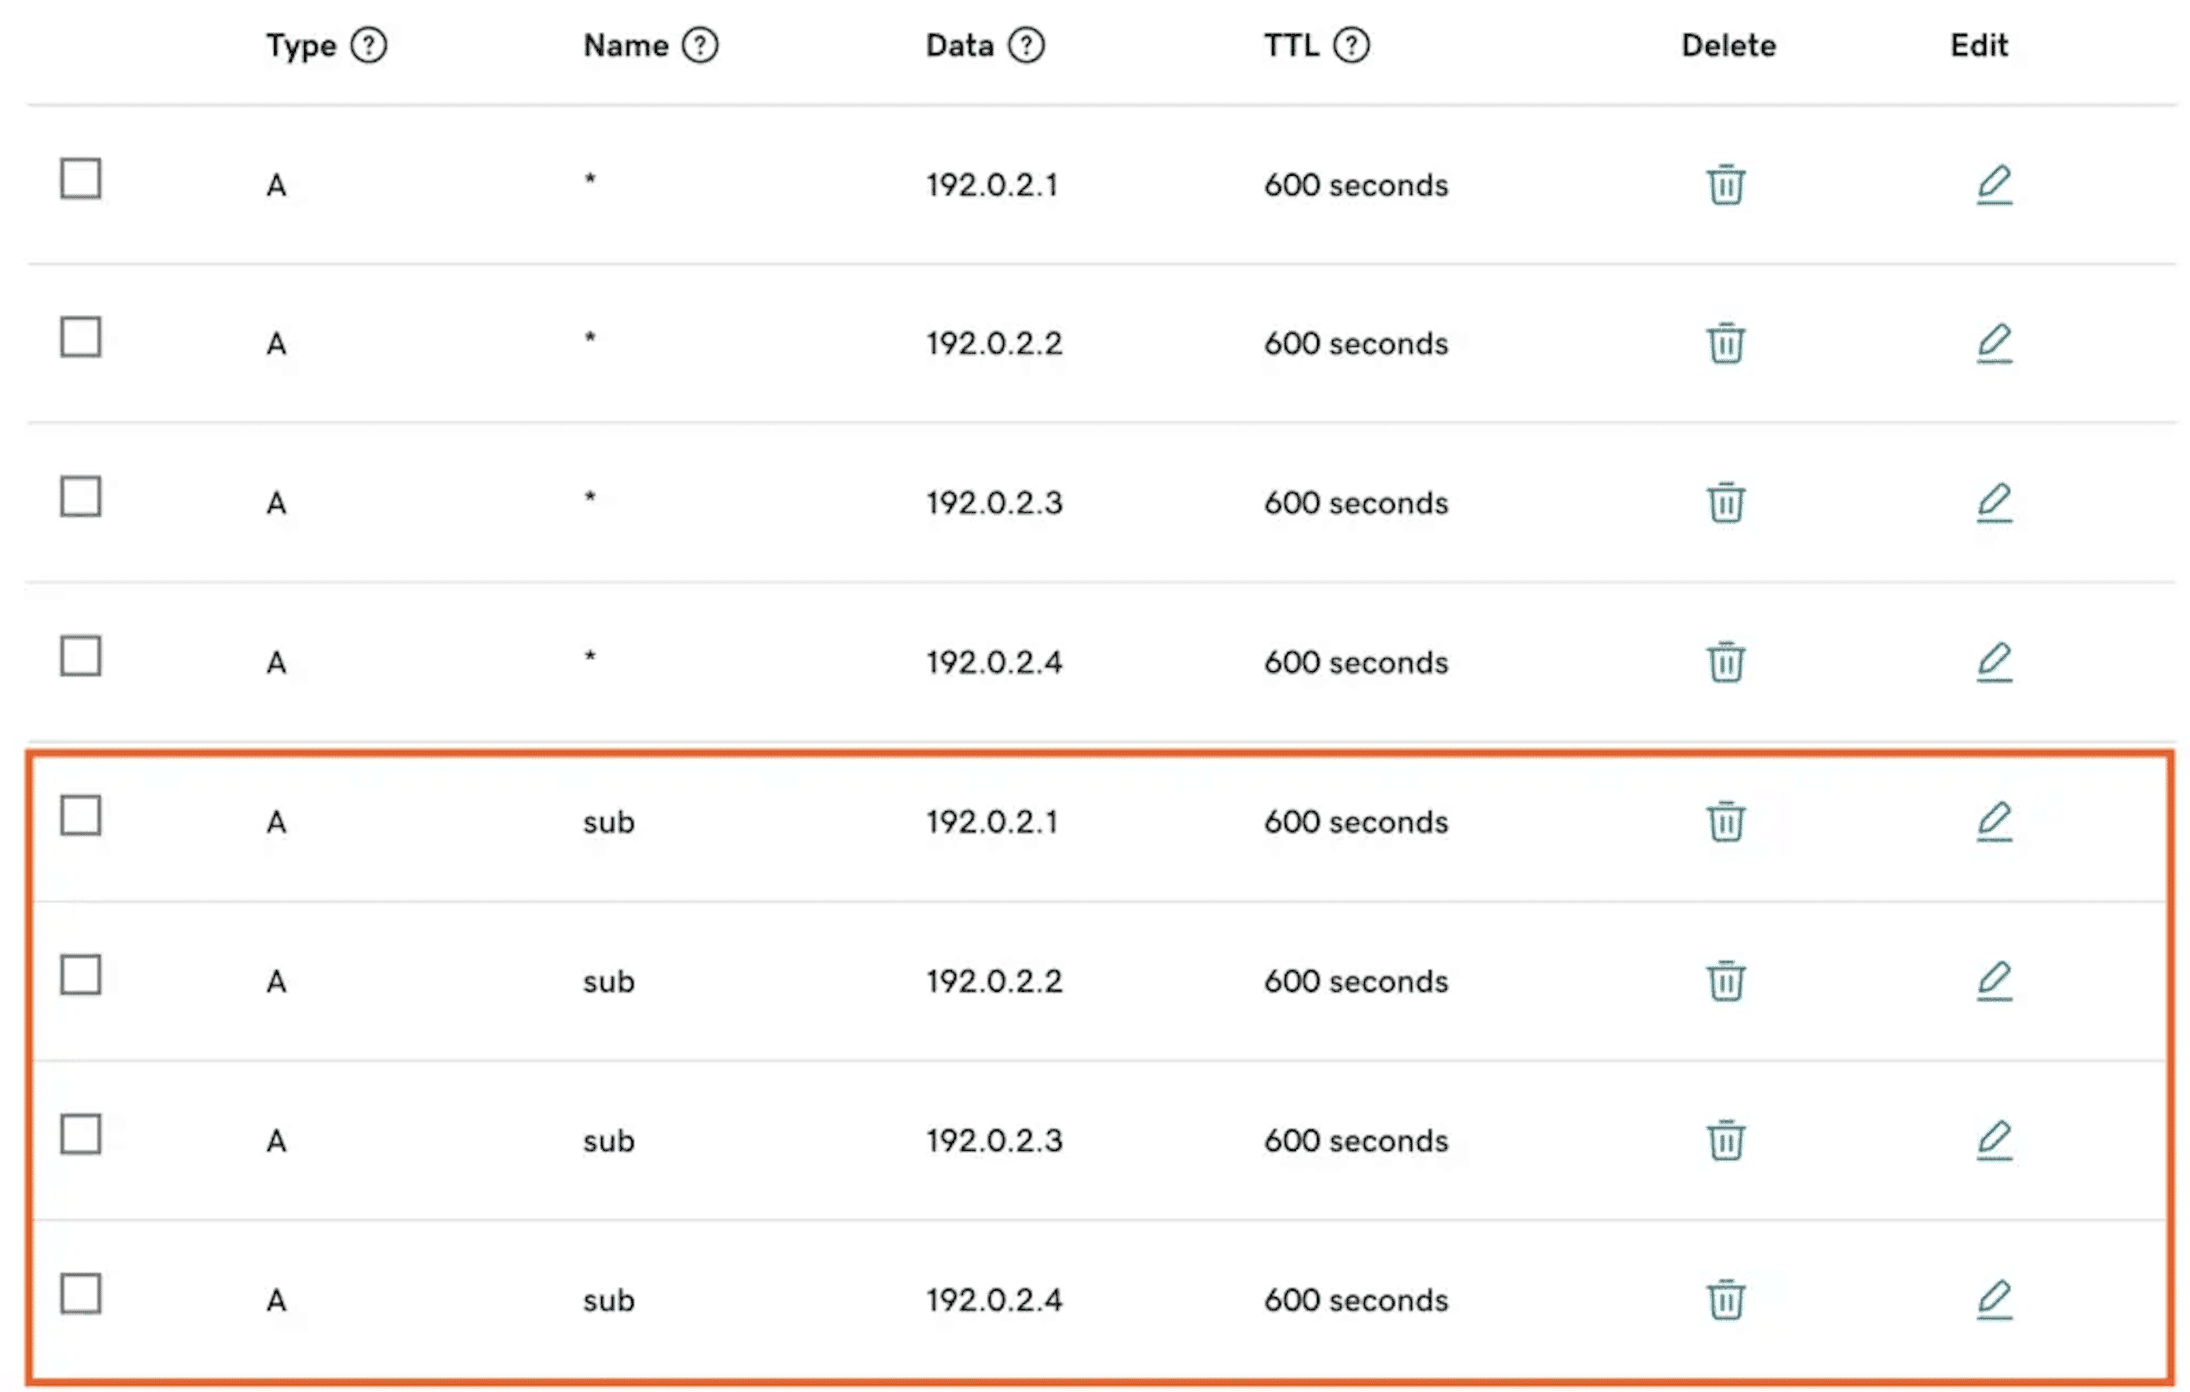Edit wildcard A record pointing to 192.0.2.4
Screen dimensions: 2190x1392
tap(1993, 662)
